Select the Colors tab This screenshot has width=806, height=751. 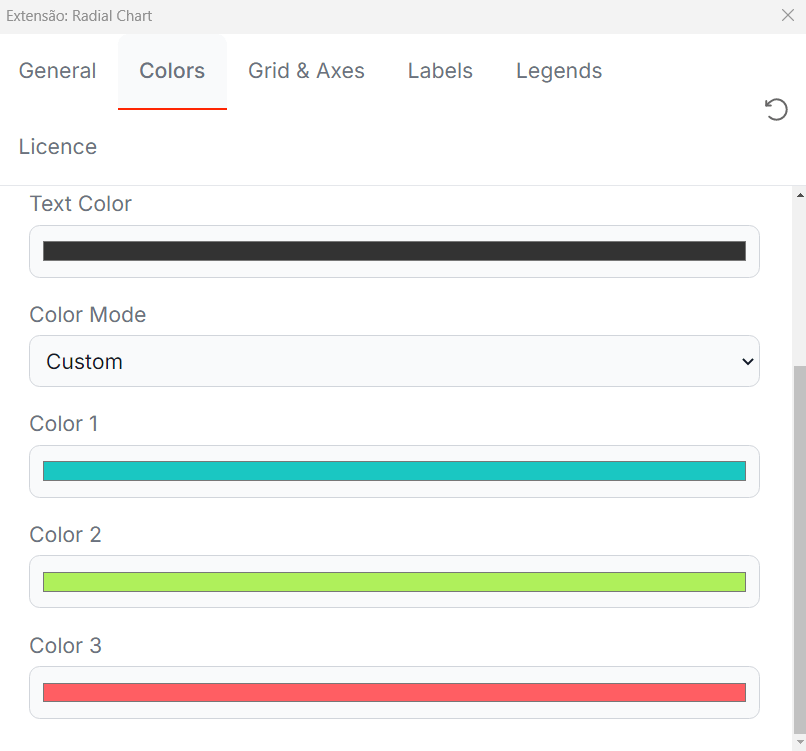coord(172,71)
